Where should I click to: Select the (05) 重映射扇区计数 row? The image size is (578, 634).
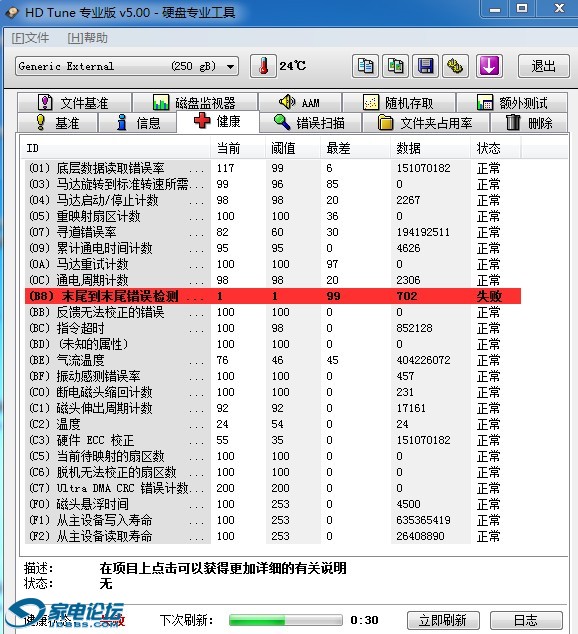point(273,216)
